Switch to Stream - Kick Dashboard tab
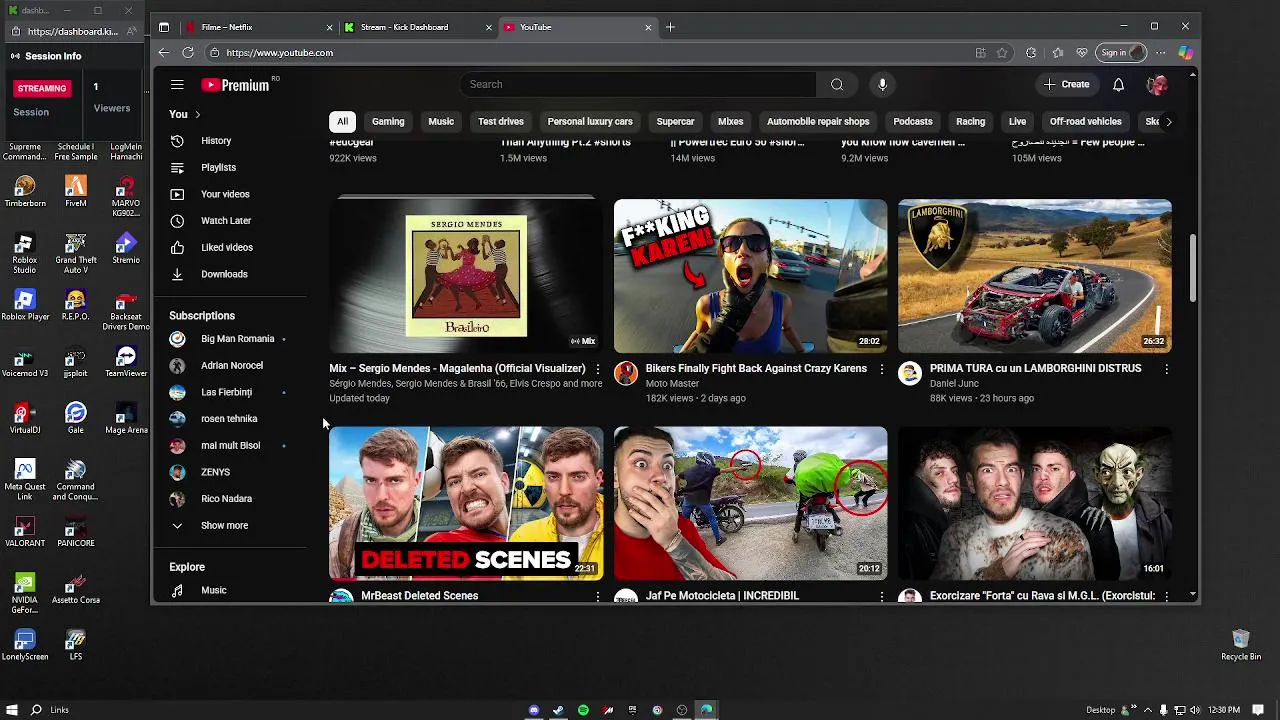The image size is (1280, 720). point(416,27)
